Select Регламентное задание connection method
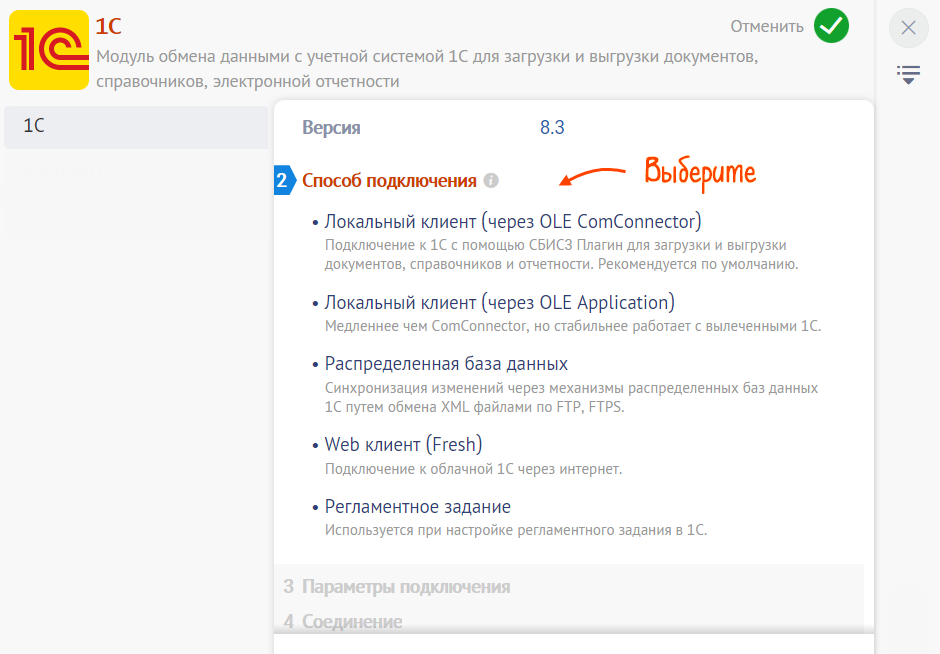Image resolution: width=940 pixels, height=654 pixels. point(417,507)
